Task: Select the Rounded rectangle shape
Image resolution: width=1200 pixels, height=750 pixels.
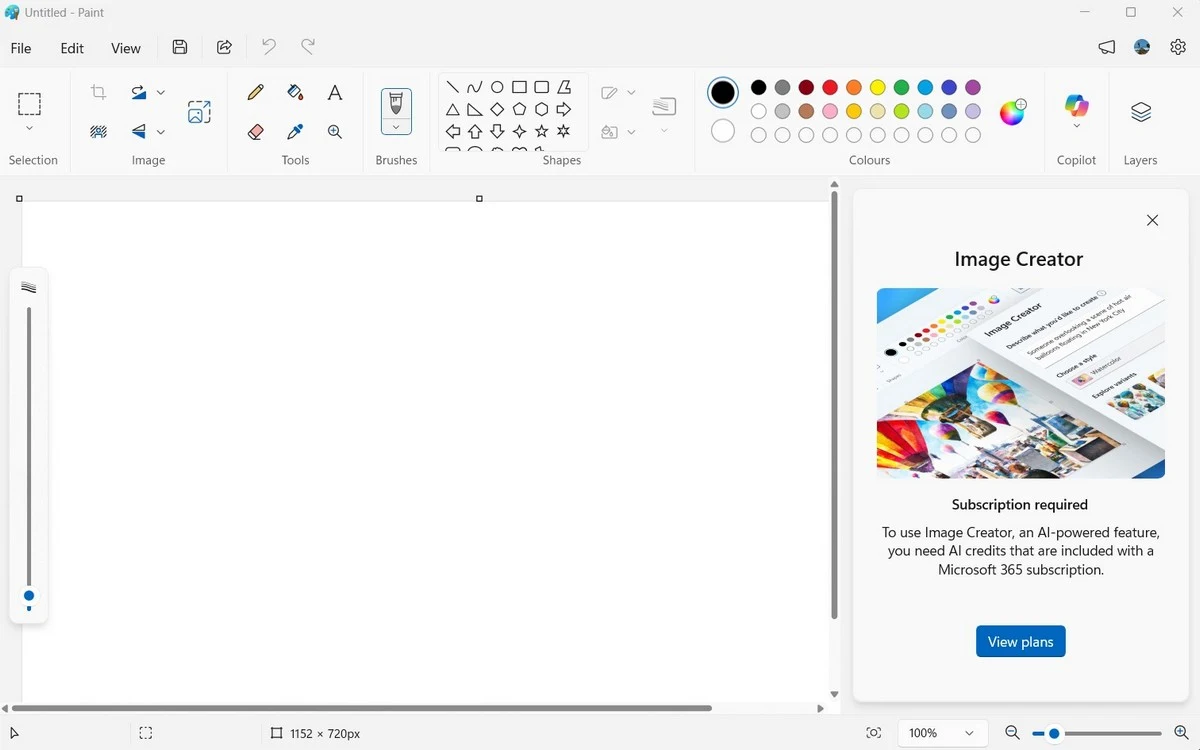Action: (541, 88)
